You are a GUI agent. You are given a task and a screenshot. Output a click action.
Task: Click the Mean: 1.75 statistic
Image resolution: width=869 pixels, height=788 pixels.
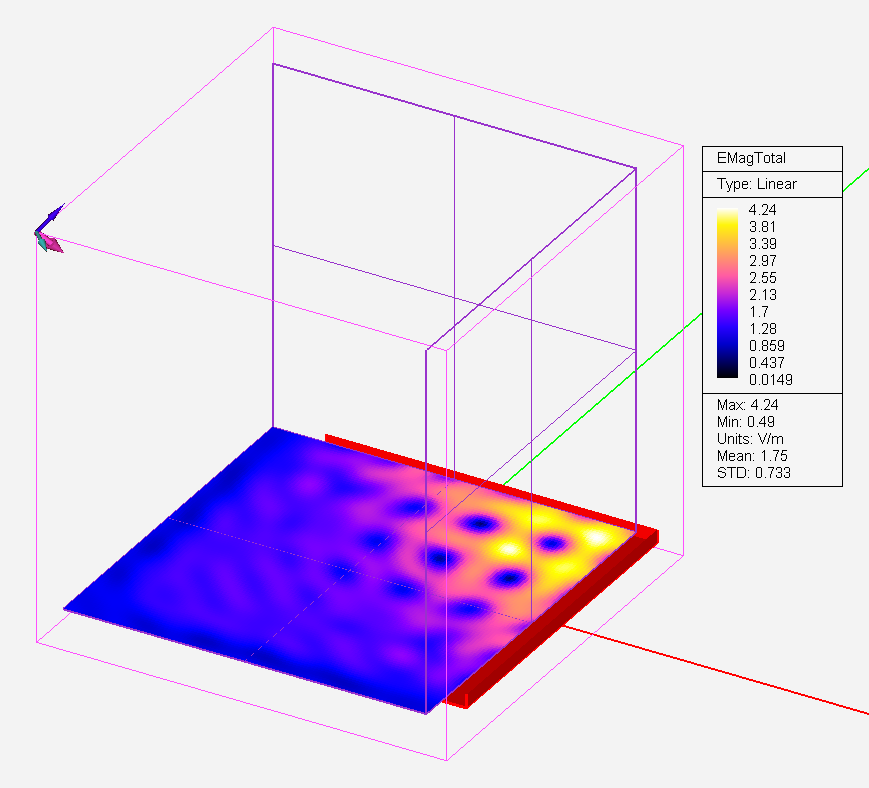pyautogui.click(x=752, y=456)
